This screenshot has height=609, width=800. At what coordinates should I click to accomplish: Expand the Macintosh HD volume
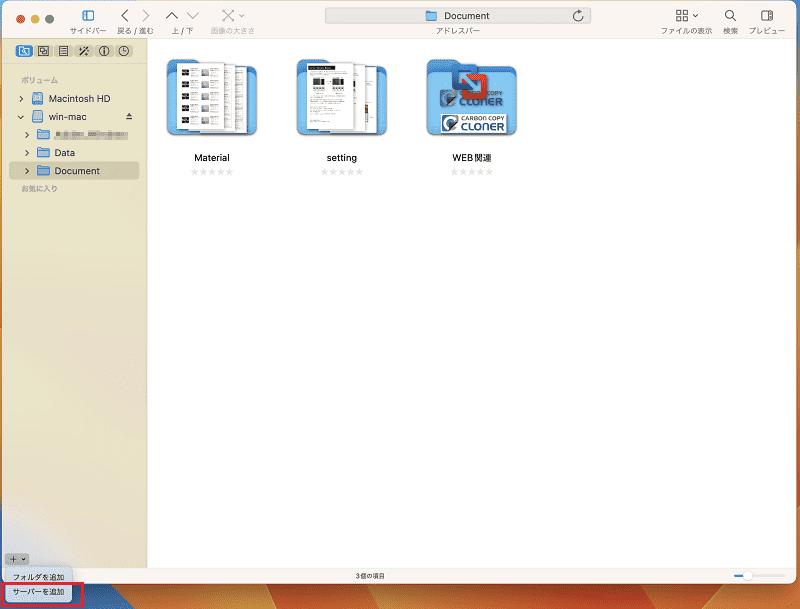[x=21, y=98]
